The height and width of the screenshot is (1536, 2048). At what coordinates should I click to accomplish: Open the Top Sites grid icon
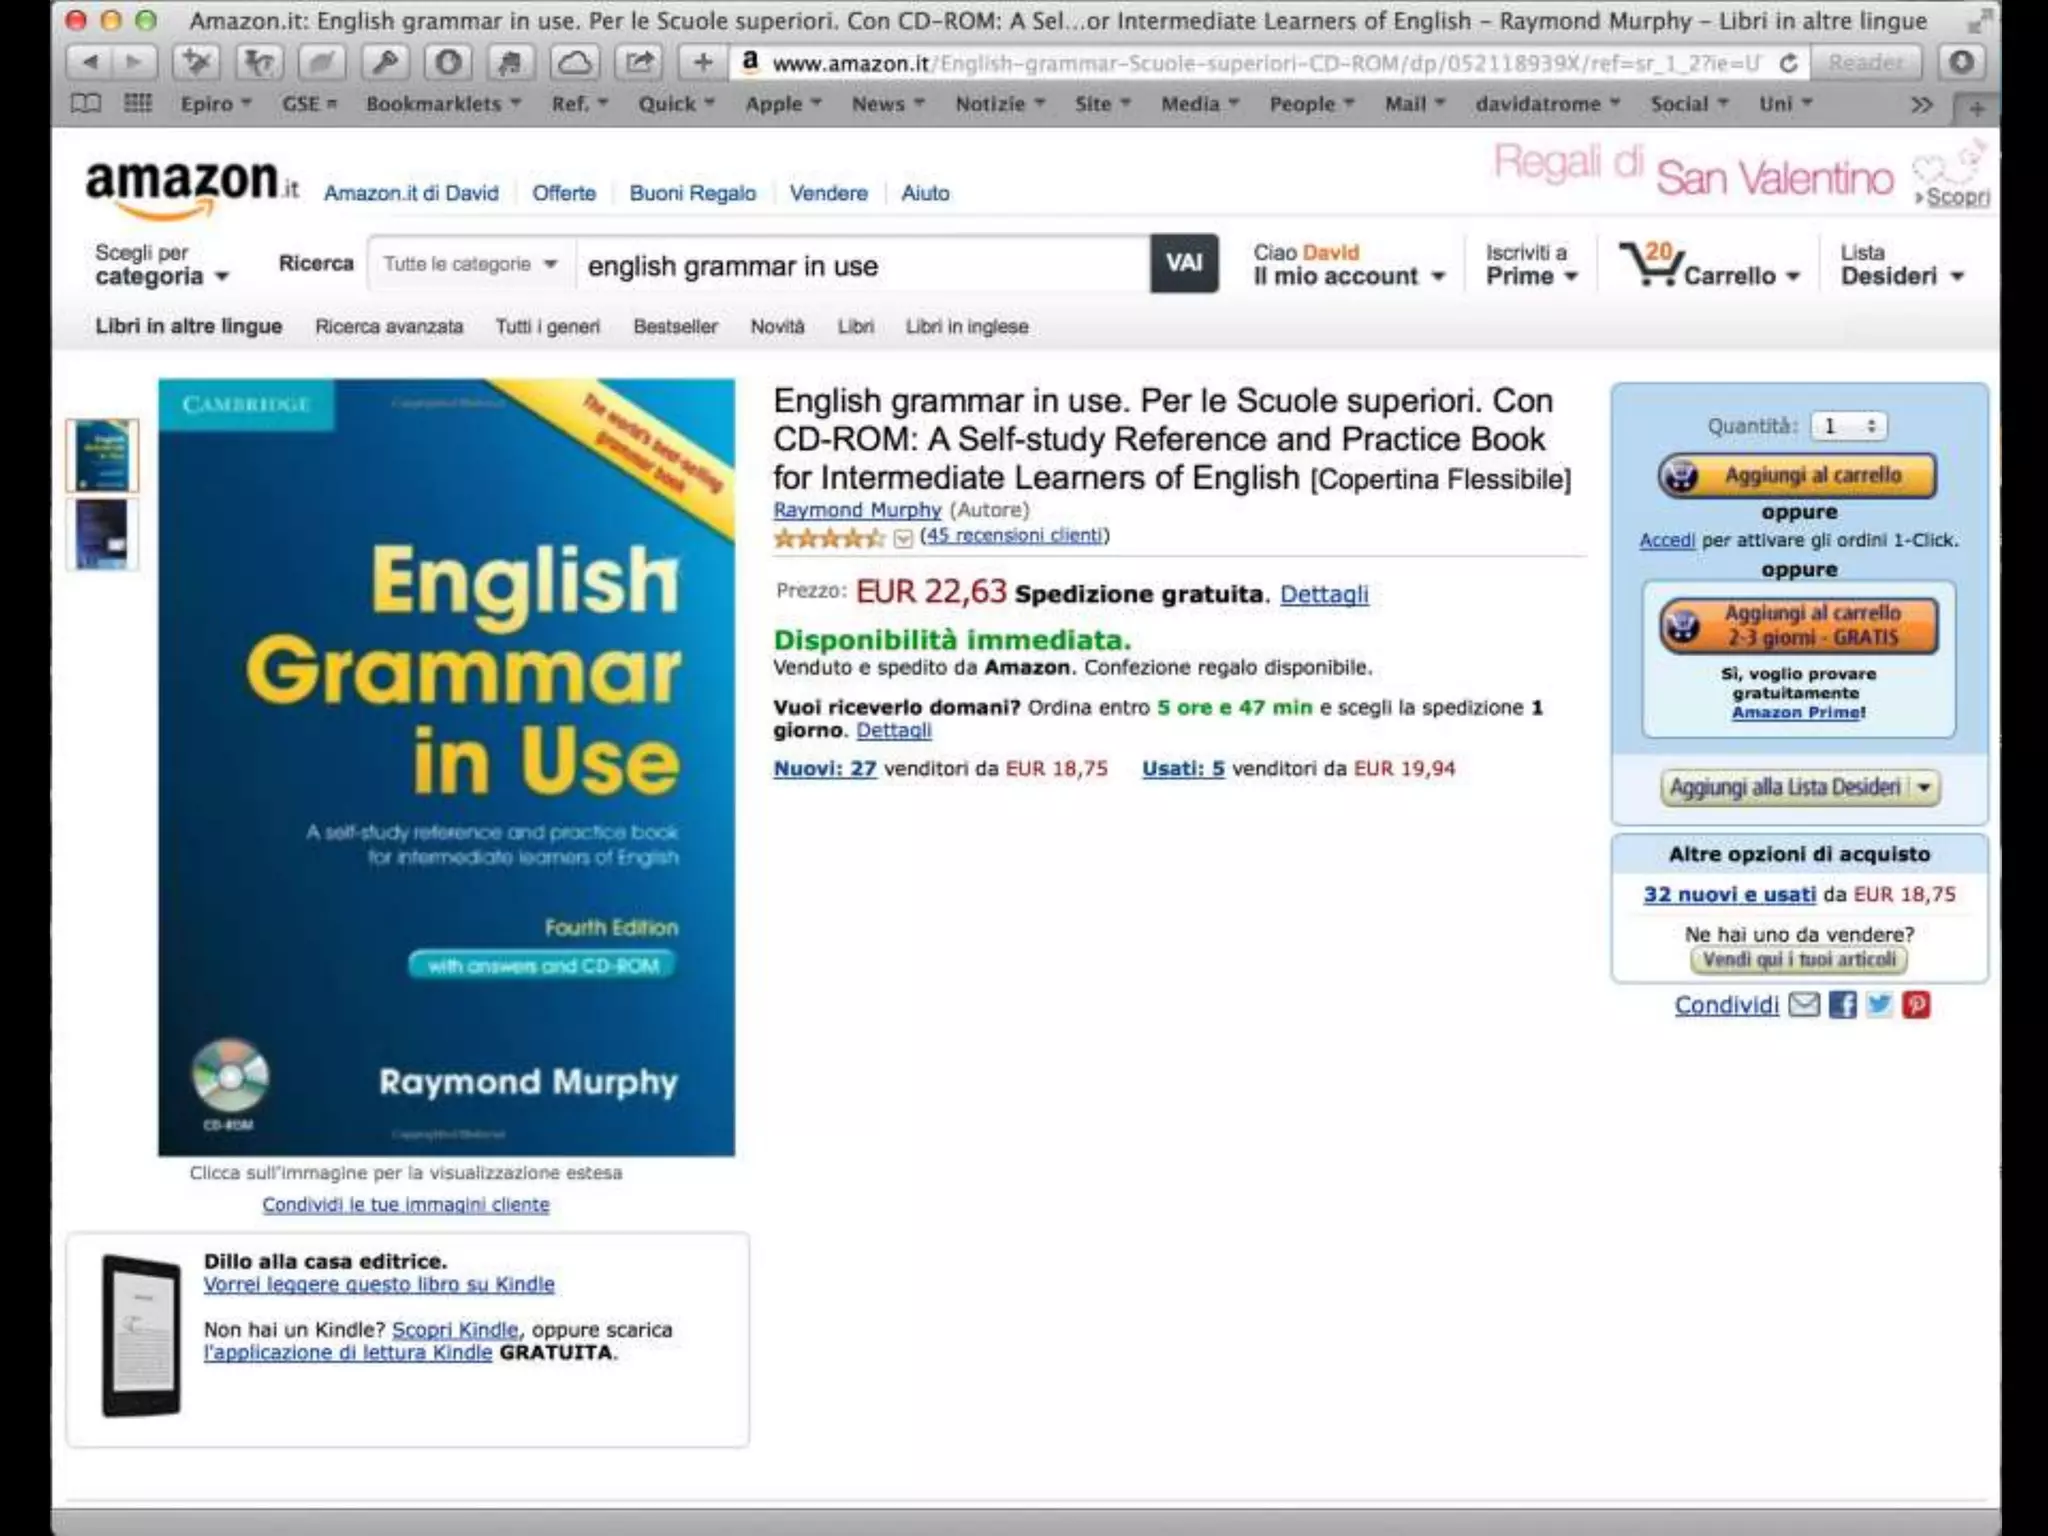tap(137, 104)
